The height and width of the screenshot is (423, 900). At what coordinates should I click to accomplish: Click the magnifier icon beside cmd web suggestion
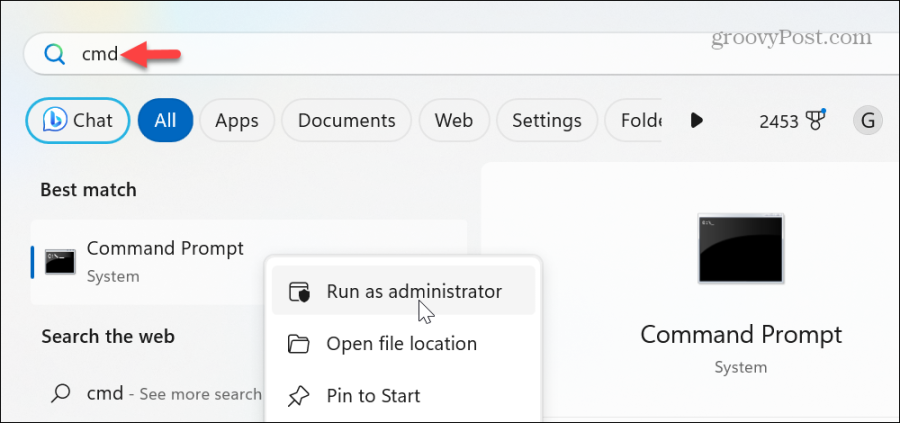pos(61,393)
